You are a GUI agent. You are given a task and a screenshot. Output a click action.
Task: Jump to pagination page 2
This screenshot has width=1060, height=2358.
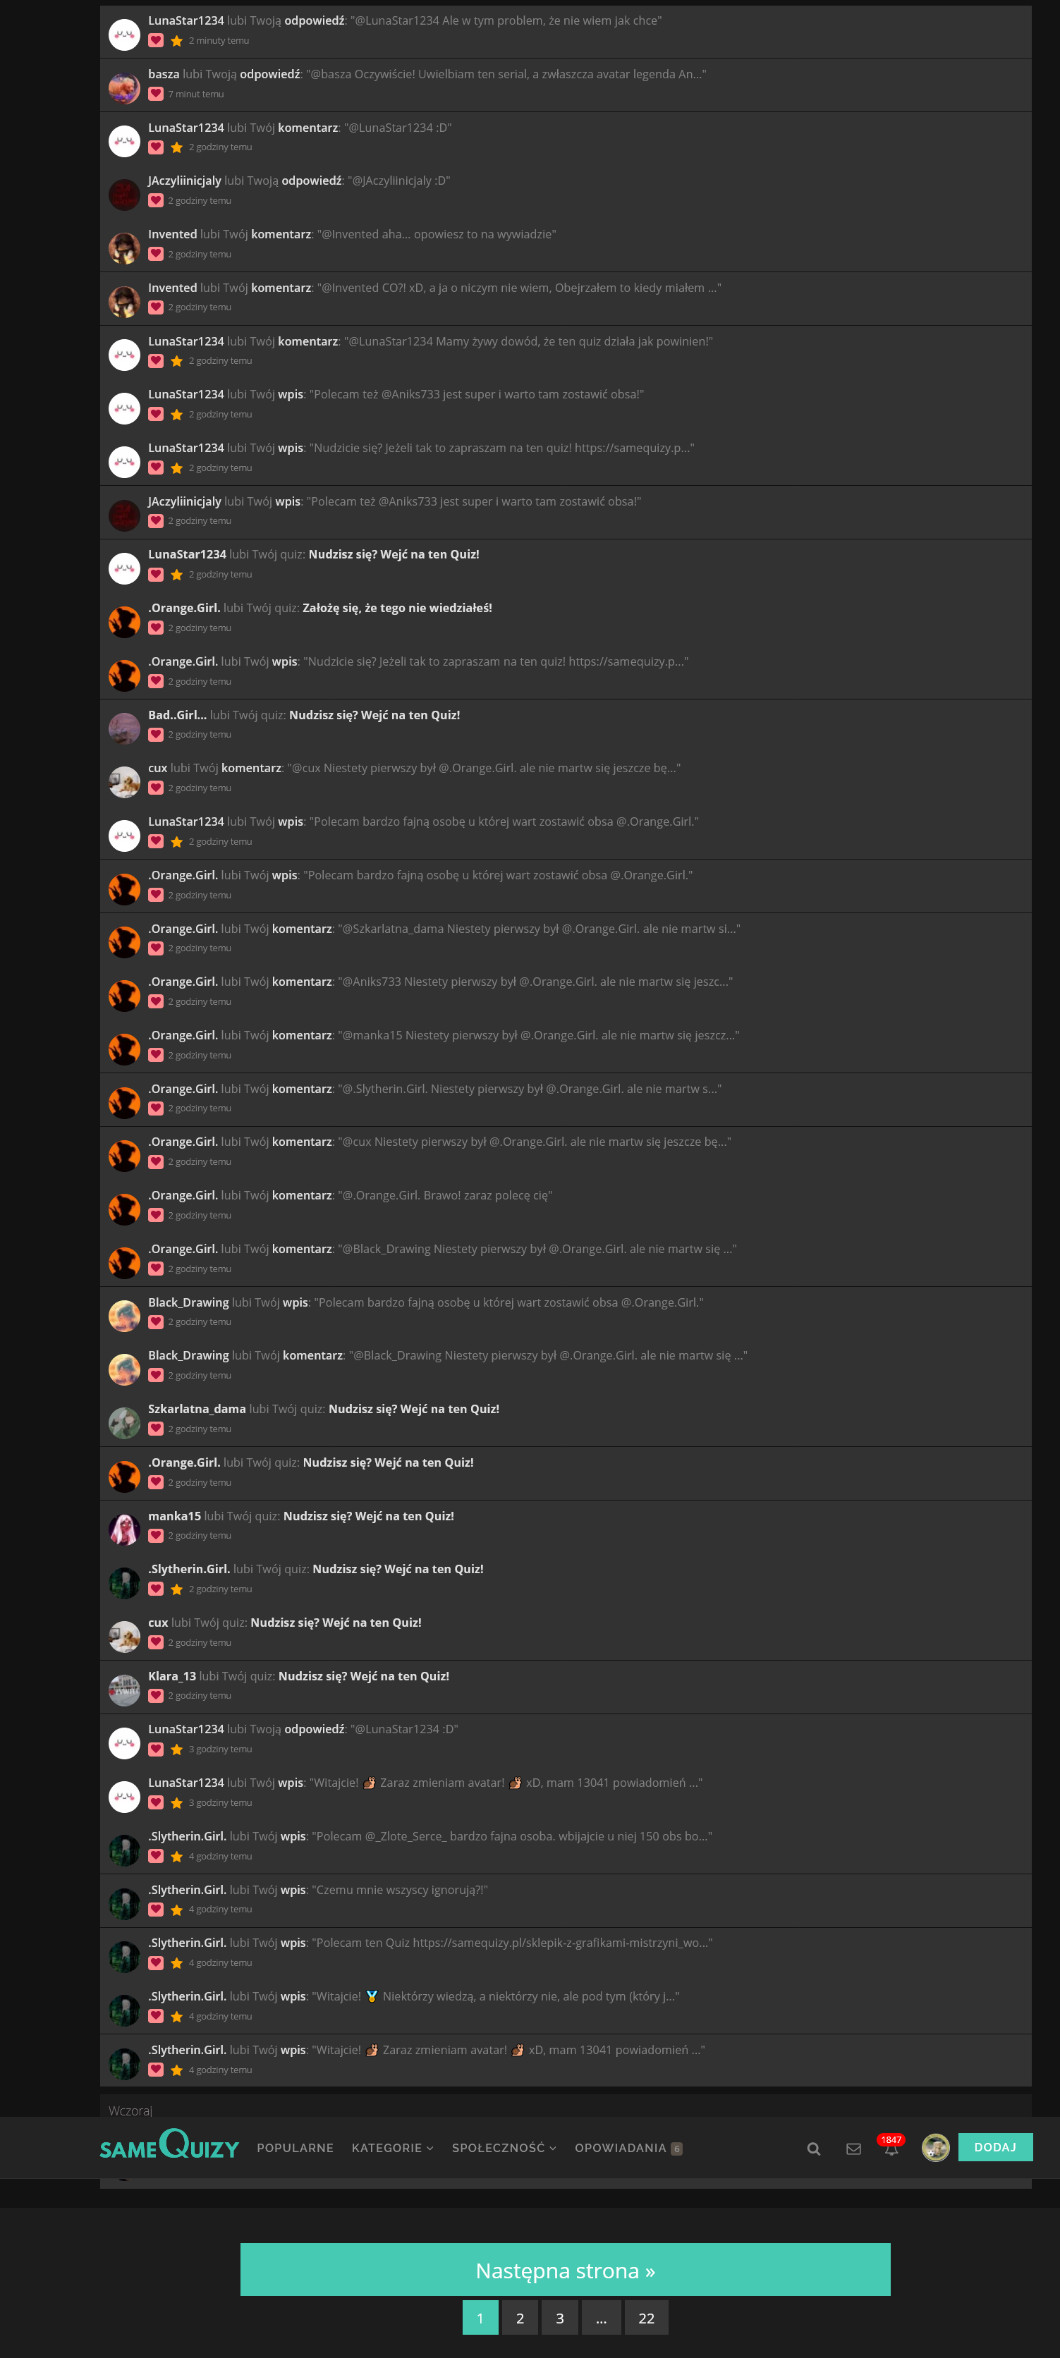point(520,2318)
